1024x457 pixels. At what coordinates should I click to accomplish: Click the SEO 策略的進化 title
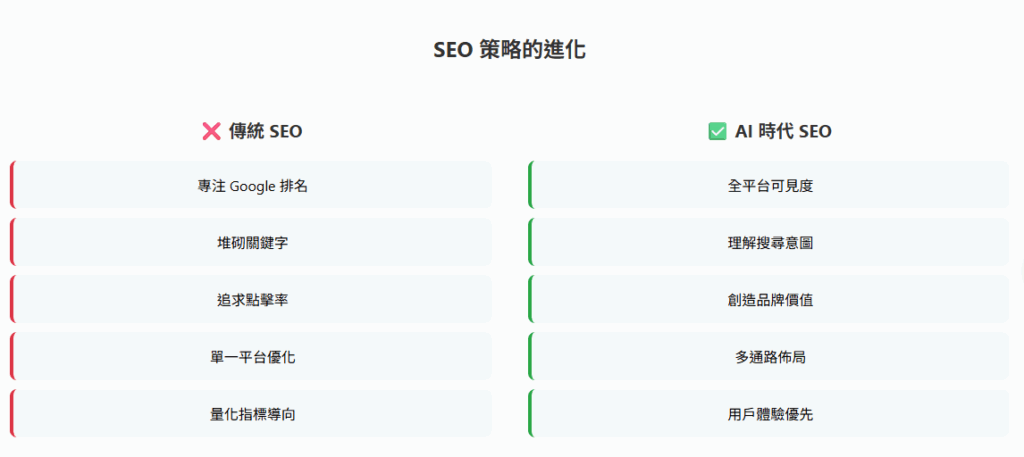click(510, 50)
